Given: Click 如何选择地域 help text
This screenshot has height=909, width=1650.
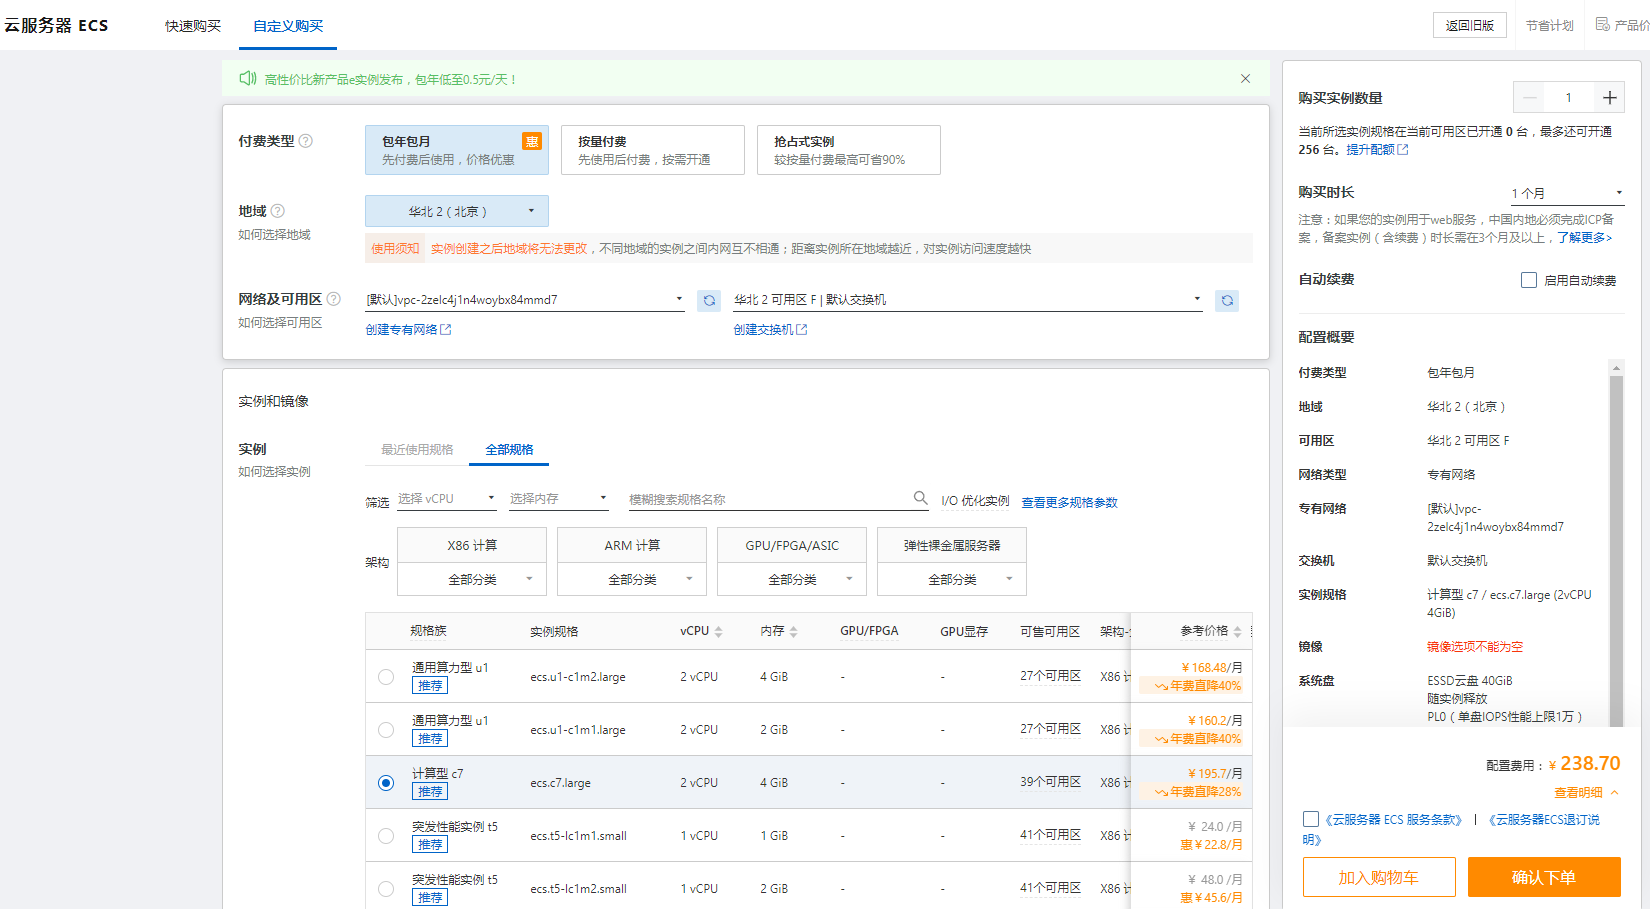Looking at the screenshot, I should click(274, 235).
